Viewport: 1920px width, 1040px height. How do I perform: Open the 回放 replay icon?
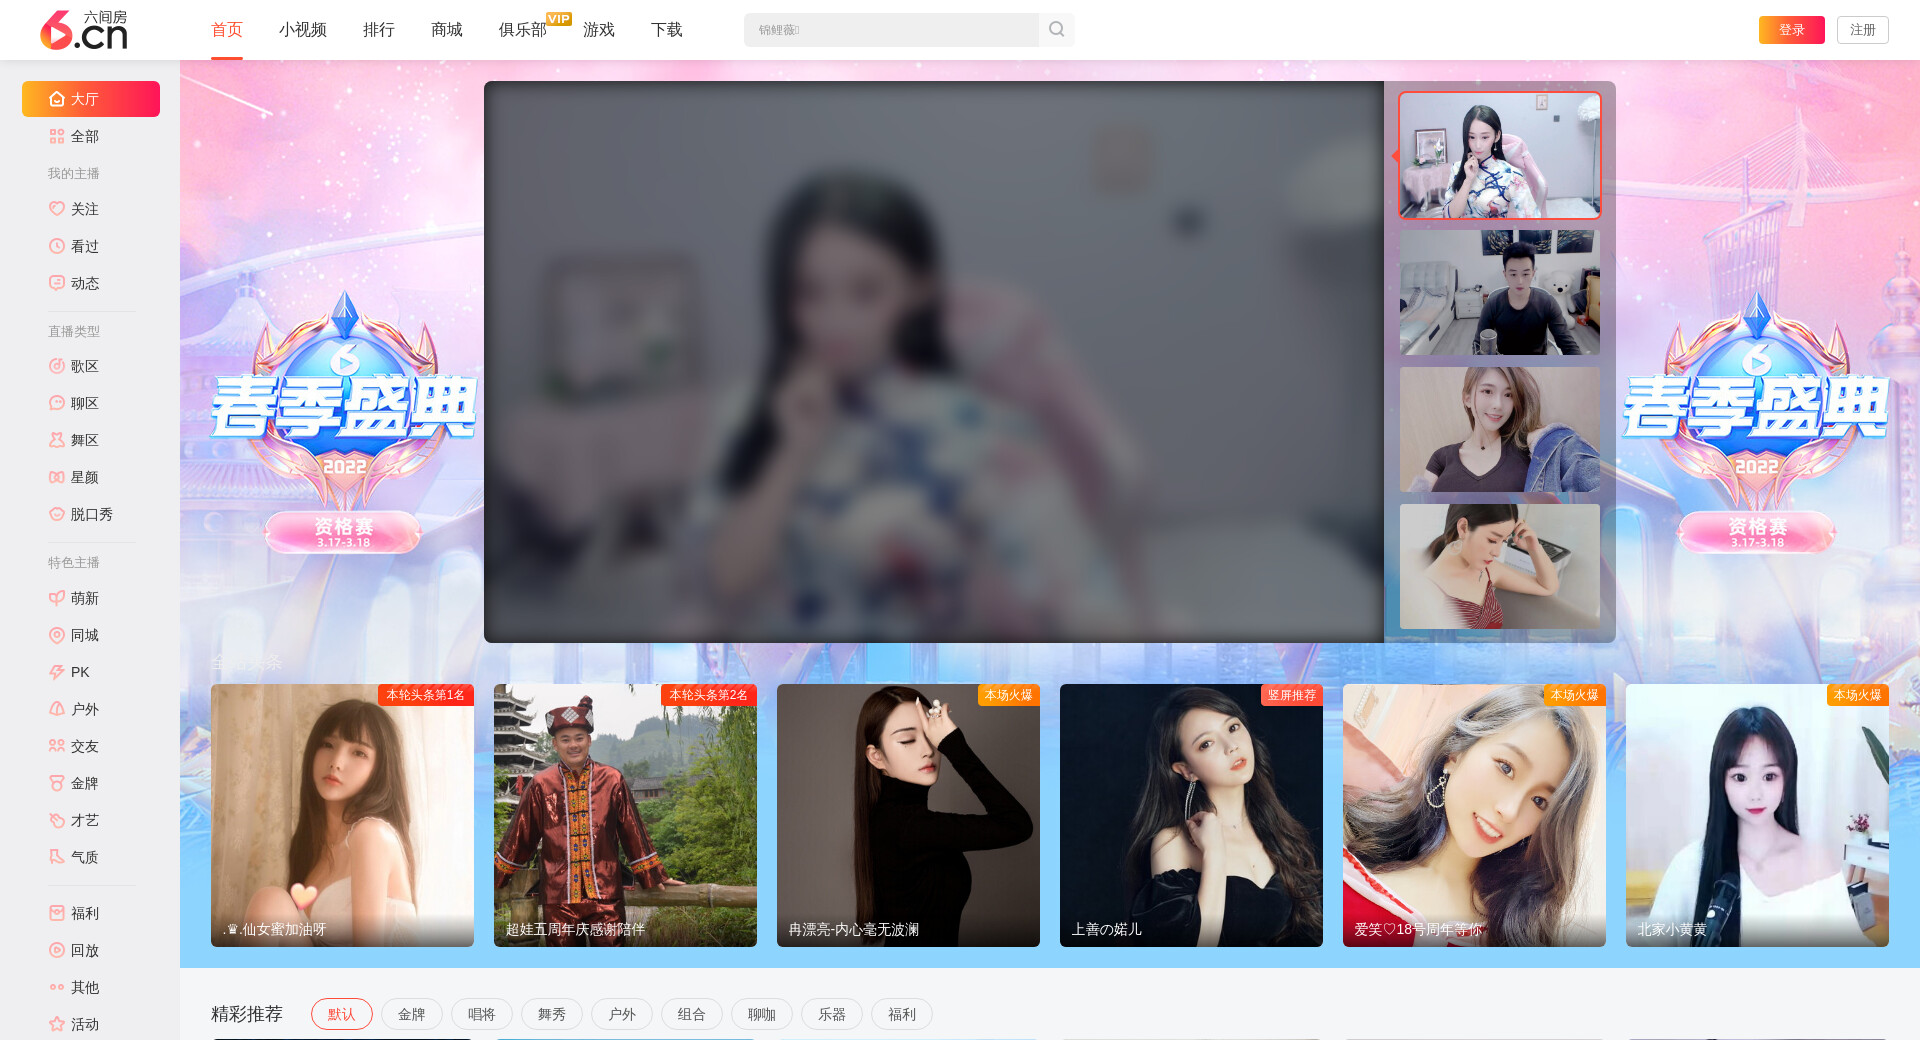click(57, 950)
